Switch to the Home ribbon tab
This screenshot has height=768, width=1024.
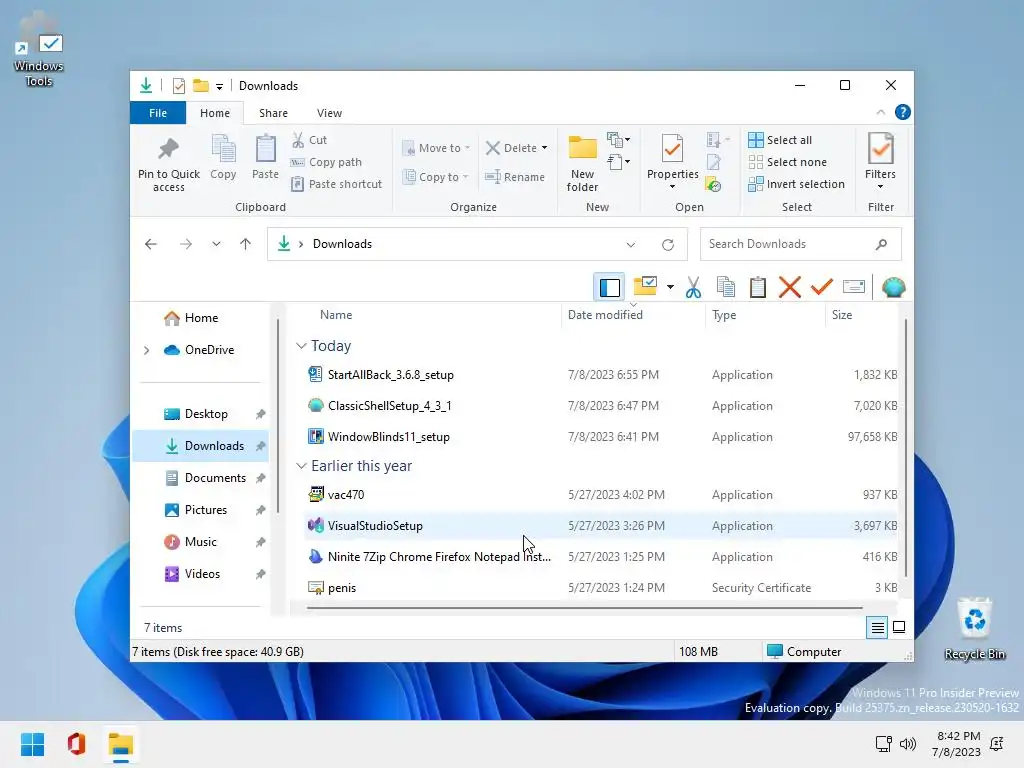pyautogui.click(x=215, y=113)
